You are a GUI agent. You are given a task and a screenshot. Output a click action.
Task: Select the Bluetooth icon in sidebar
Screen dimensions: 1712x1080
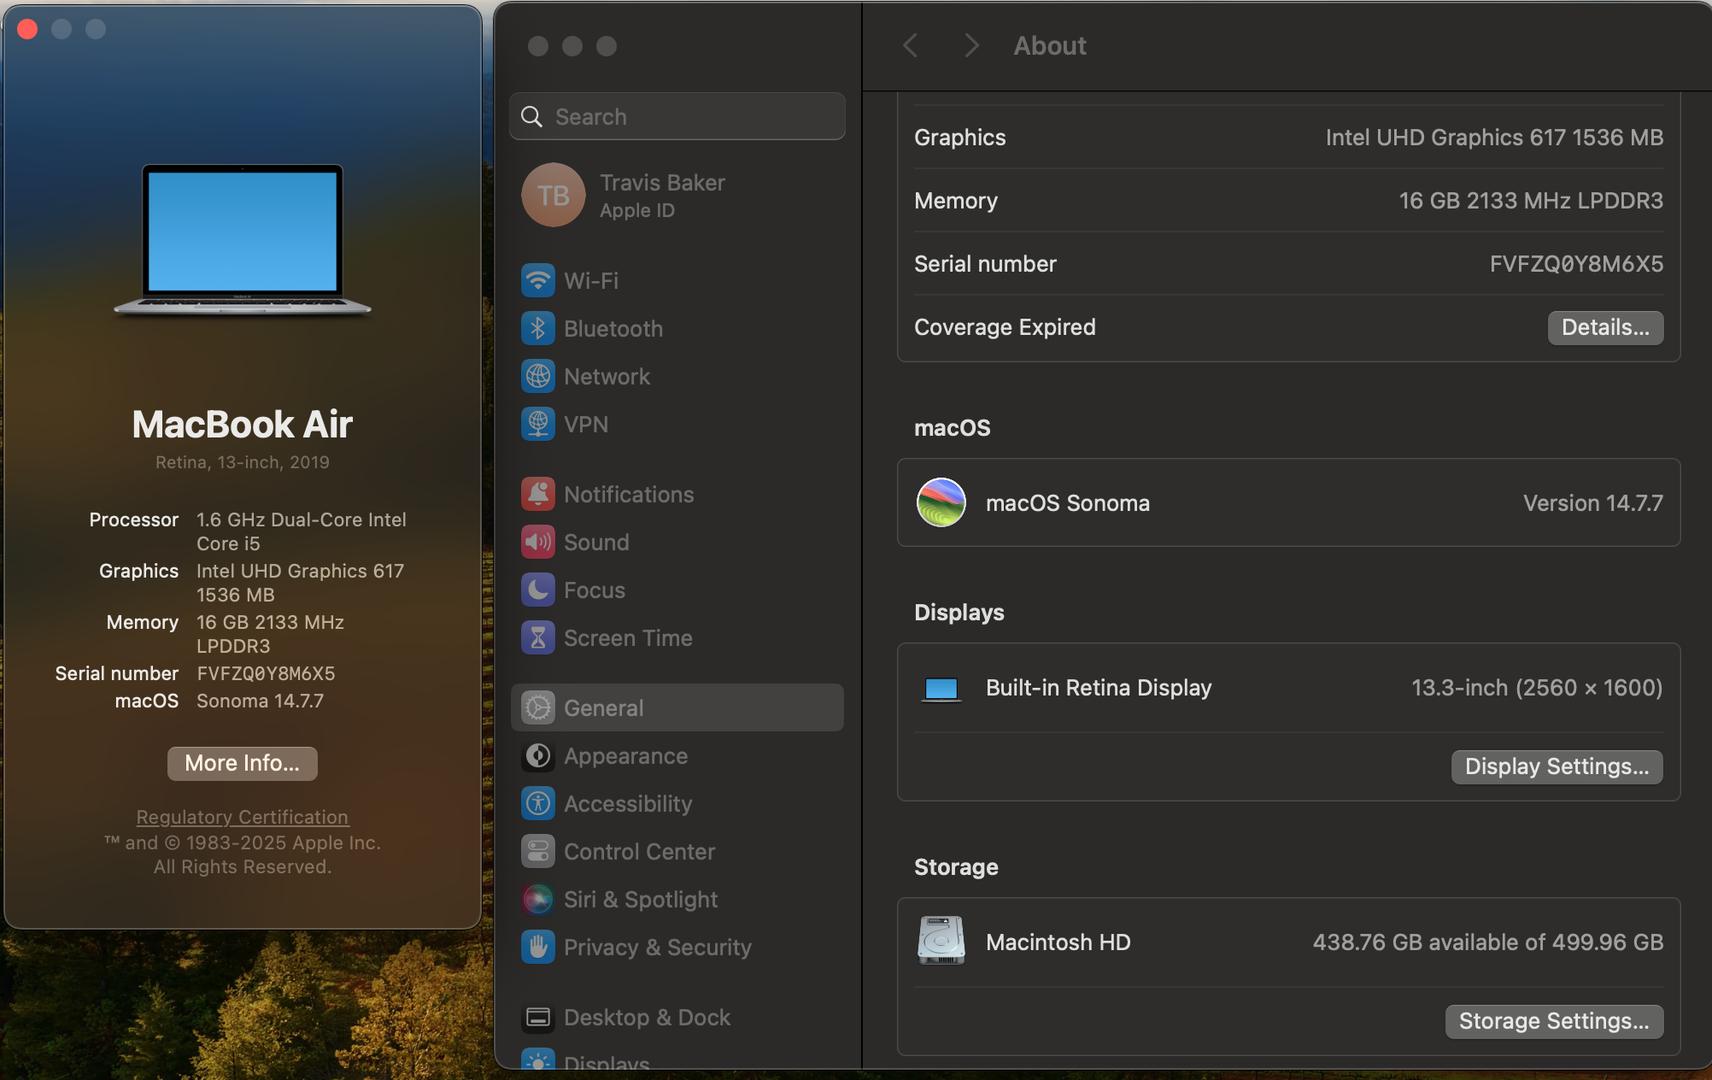[x=538, y=328]
